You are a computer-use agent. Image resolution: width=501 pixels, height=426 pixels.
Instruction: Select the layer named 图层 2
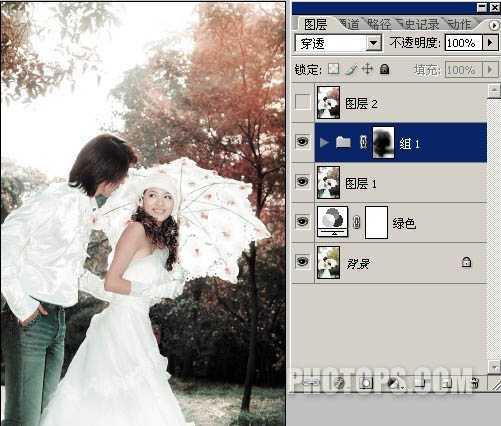[x=361, y=104]
